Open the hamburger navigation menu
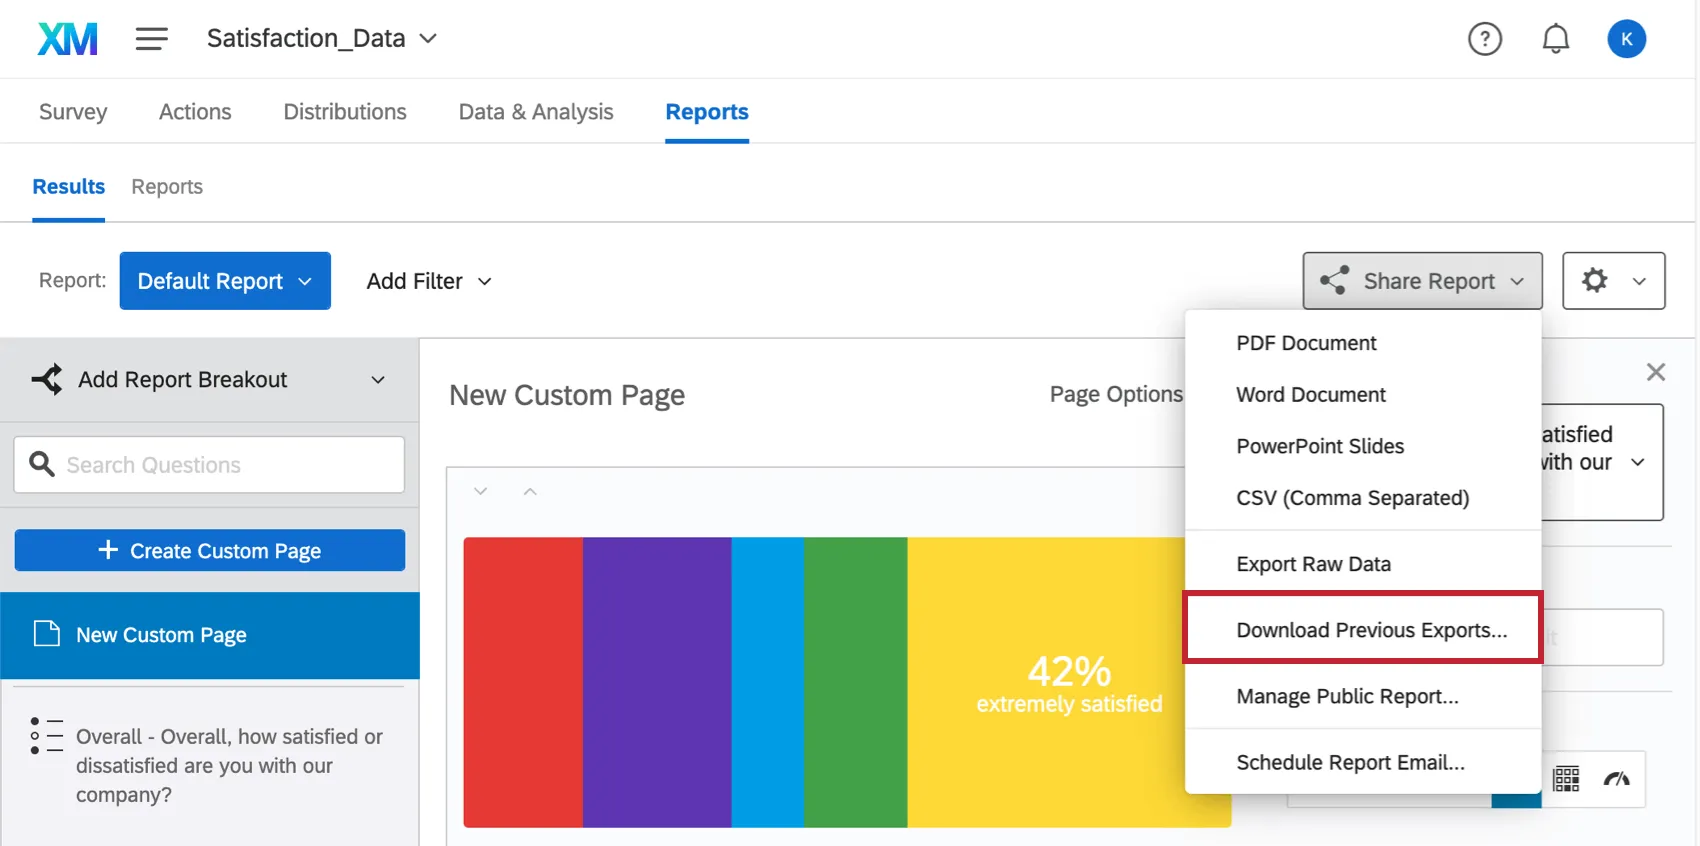 pos(151,39)
